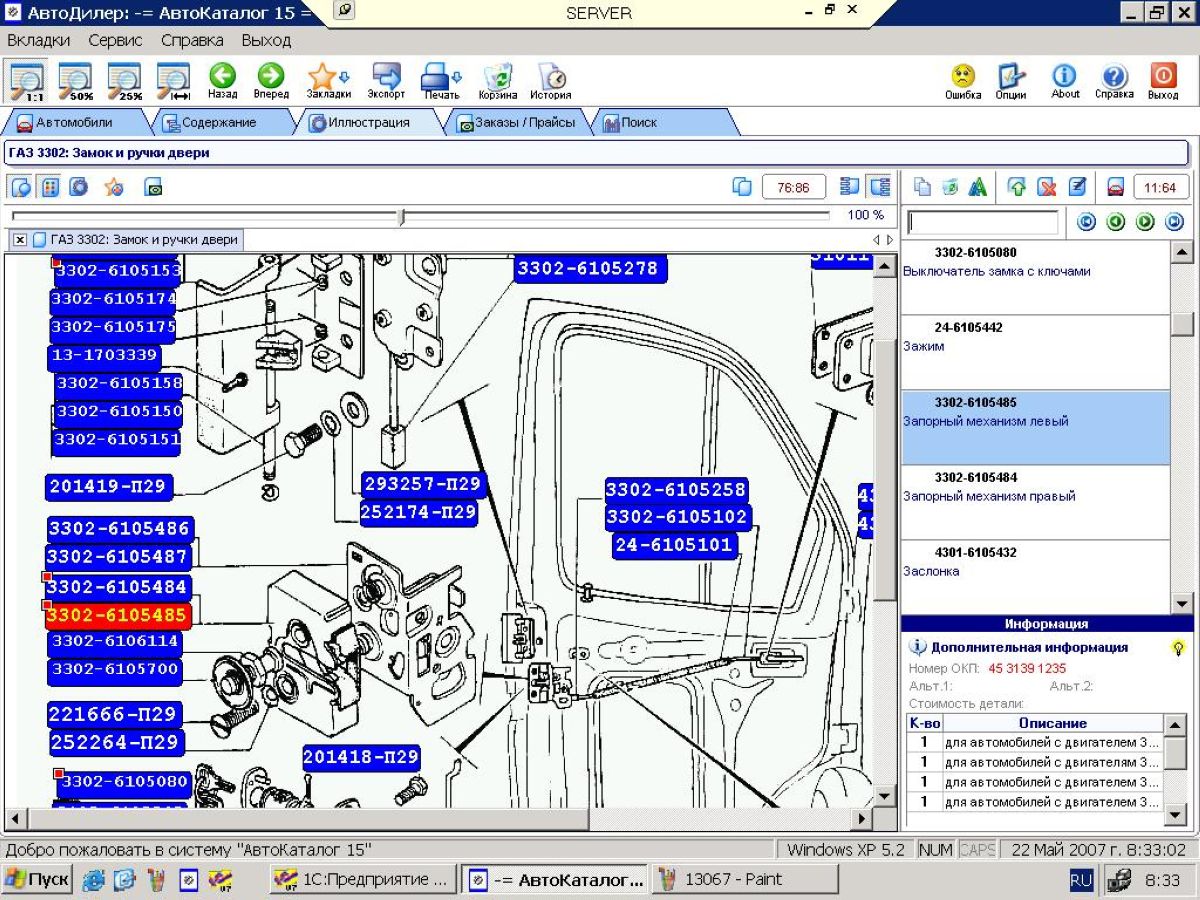Viewport: 1200px width, 900px height.
Task: Set illustration zoom to 50%
Action: click(75, 81)
